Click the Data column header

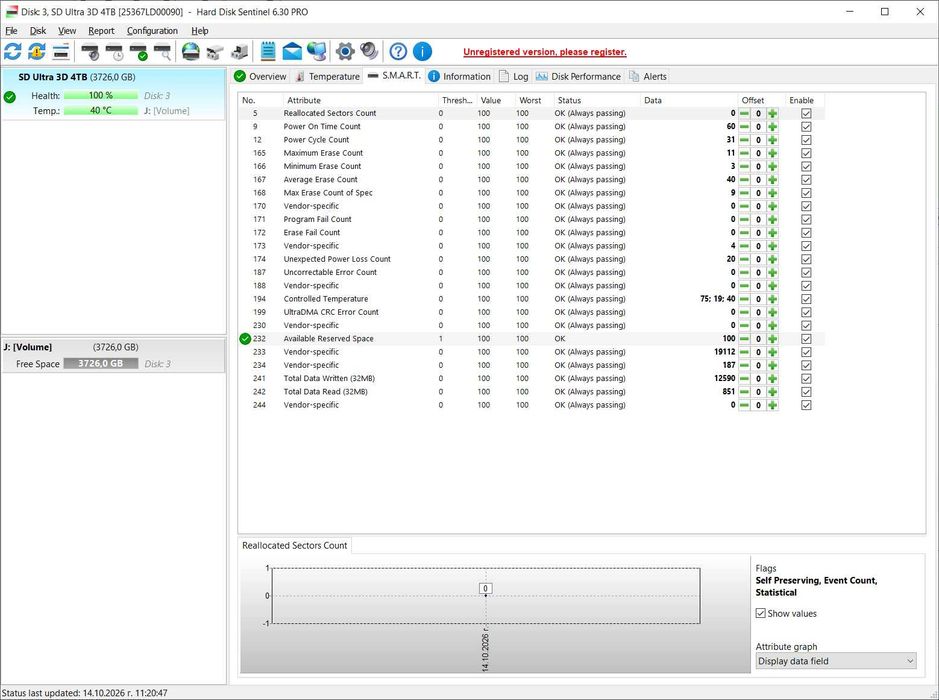689,100
